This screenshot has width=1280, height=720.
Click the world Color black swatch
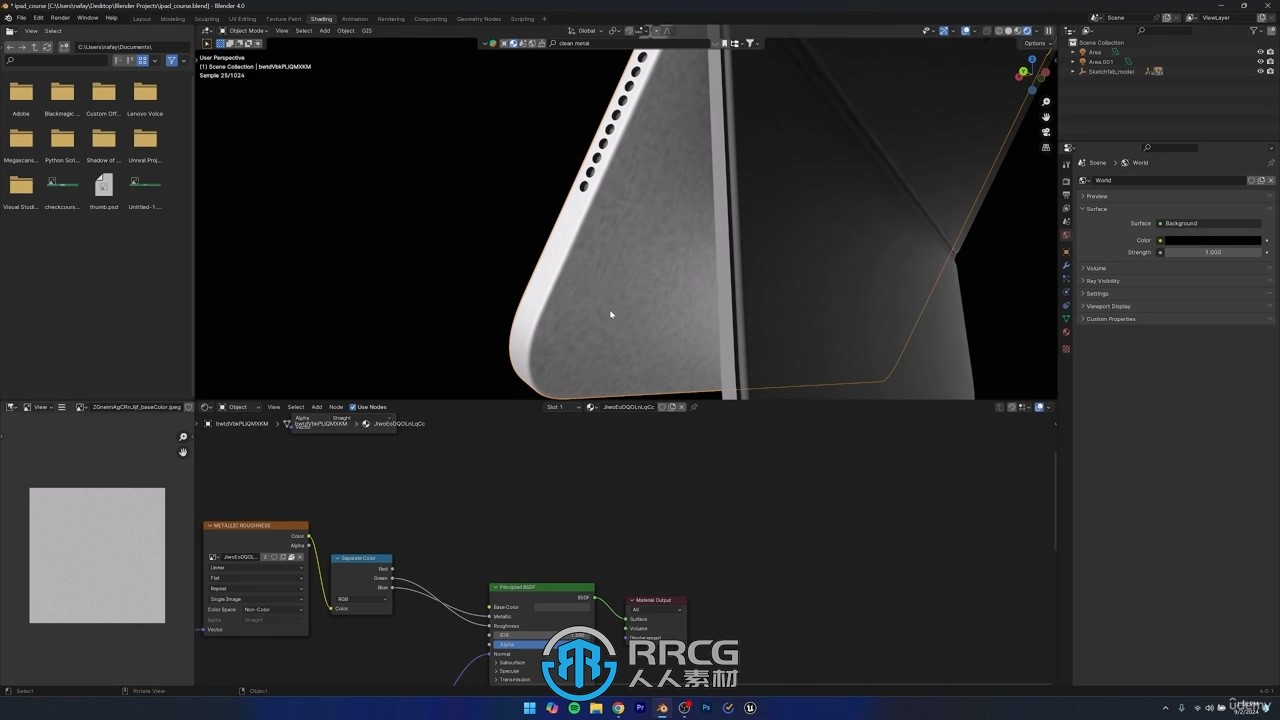tap(1212, 241)
